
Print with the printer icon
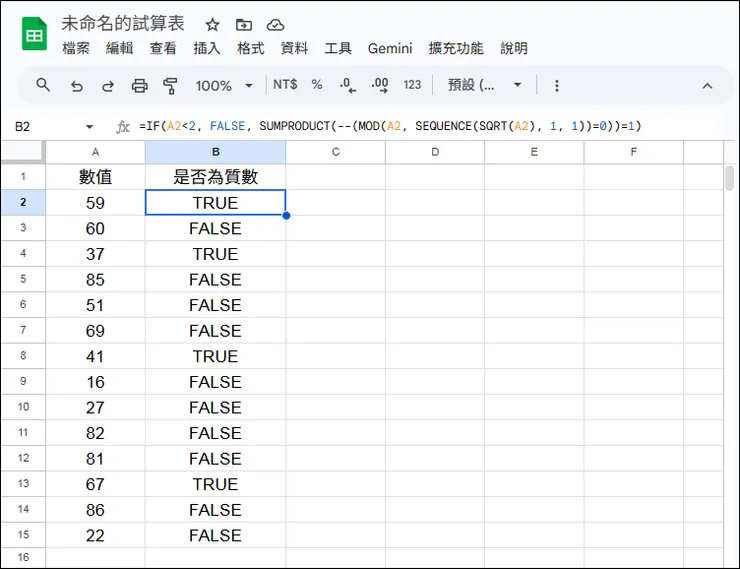pos(139,86)
